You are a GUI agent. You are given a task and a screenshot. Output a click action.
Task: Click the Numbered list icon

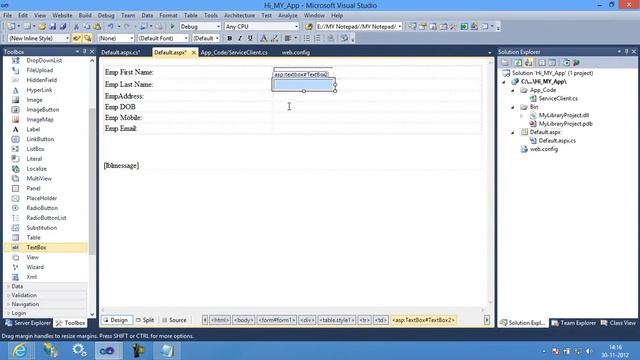[x=317, y=38]
